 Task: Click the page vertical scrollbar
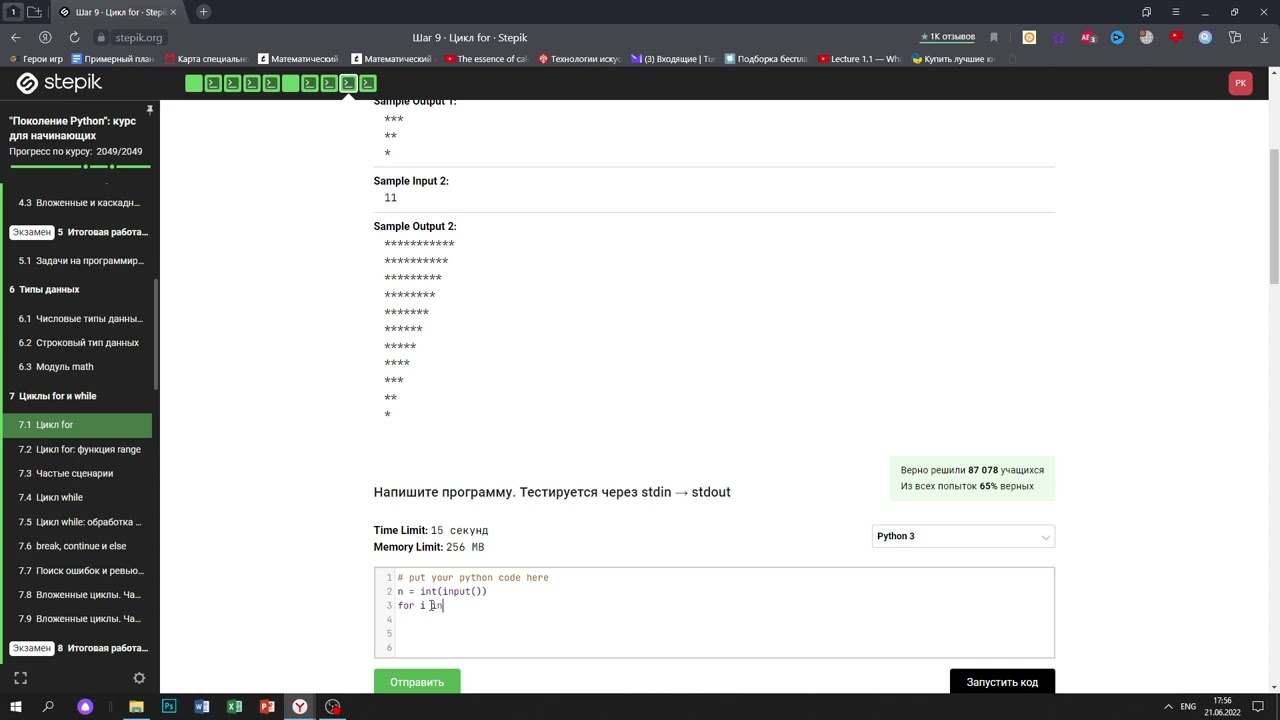click(1274, 215)
